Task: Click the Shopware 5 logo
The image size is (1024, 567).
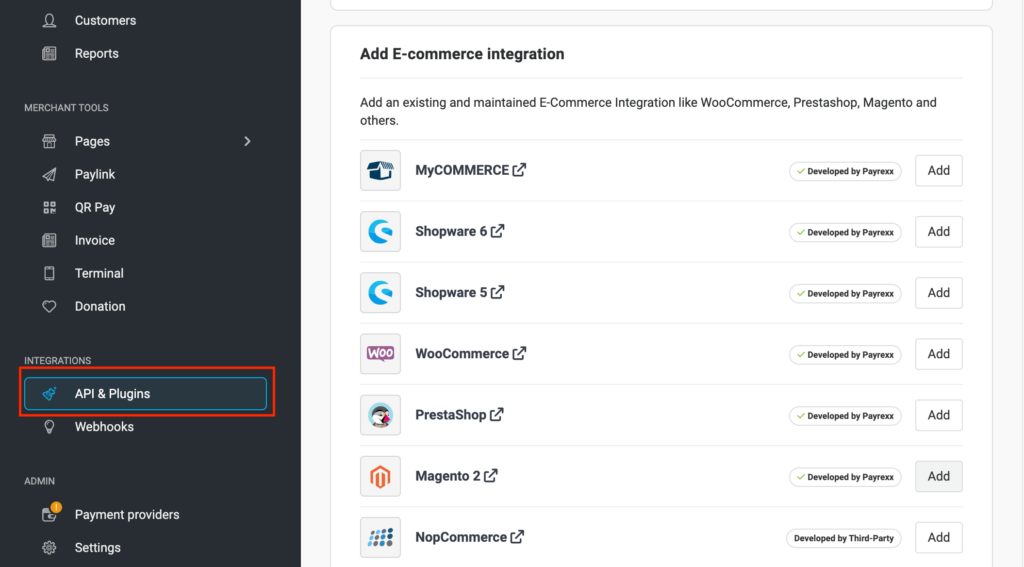Action: 380,293
